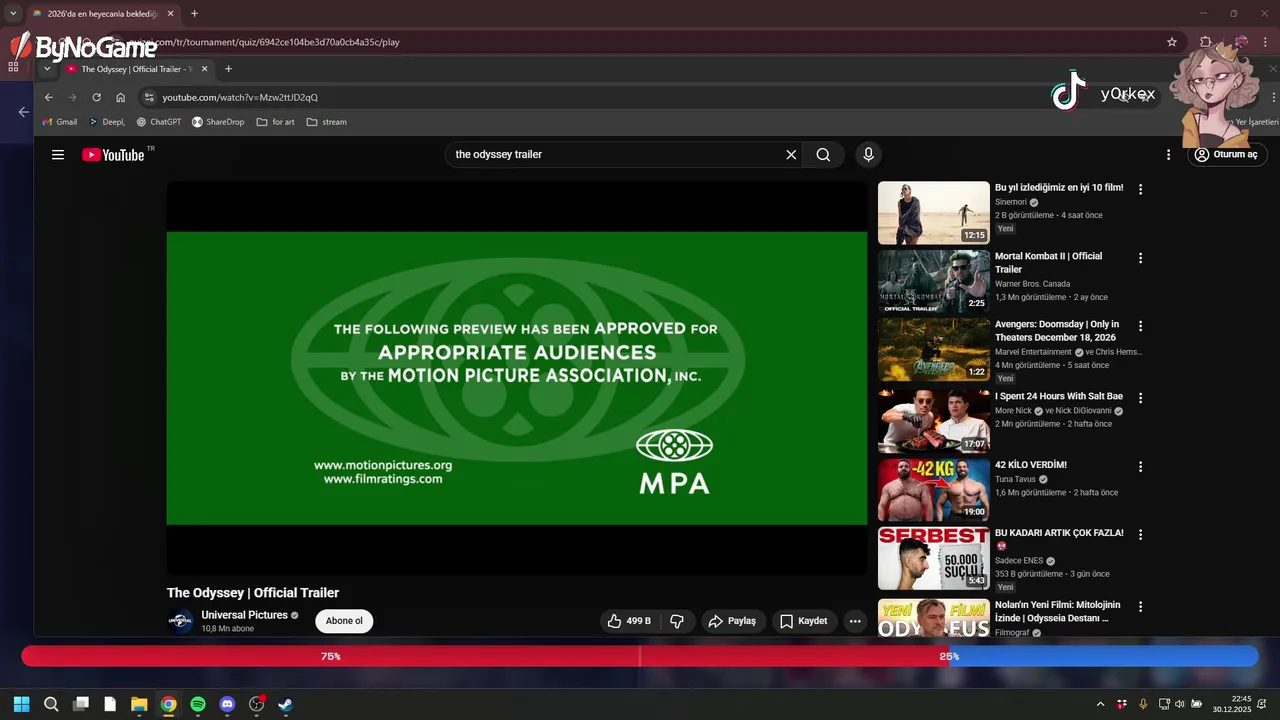1280x720 pixels.
Task: Open the ChatGPT bookmark
Action: [158, 122]
